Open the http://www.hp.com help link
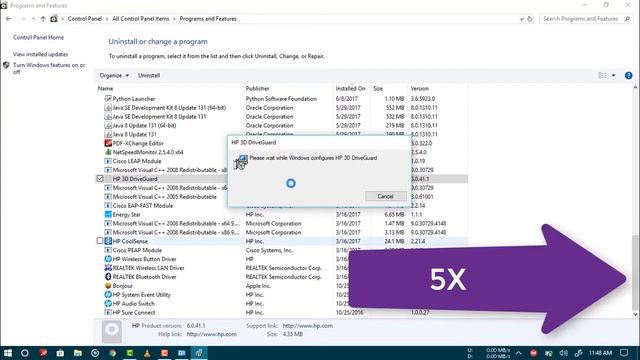The height and width of the screenshot is (360, 640). tap(211, 334)
